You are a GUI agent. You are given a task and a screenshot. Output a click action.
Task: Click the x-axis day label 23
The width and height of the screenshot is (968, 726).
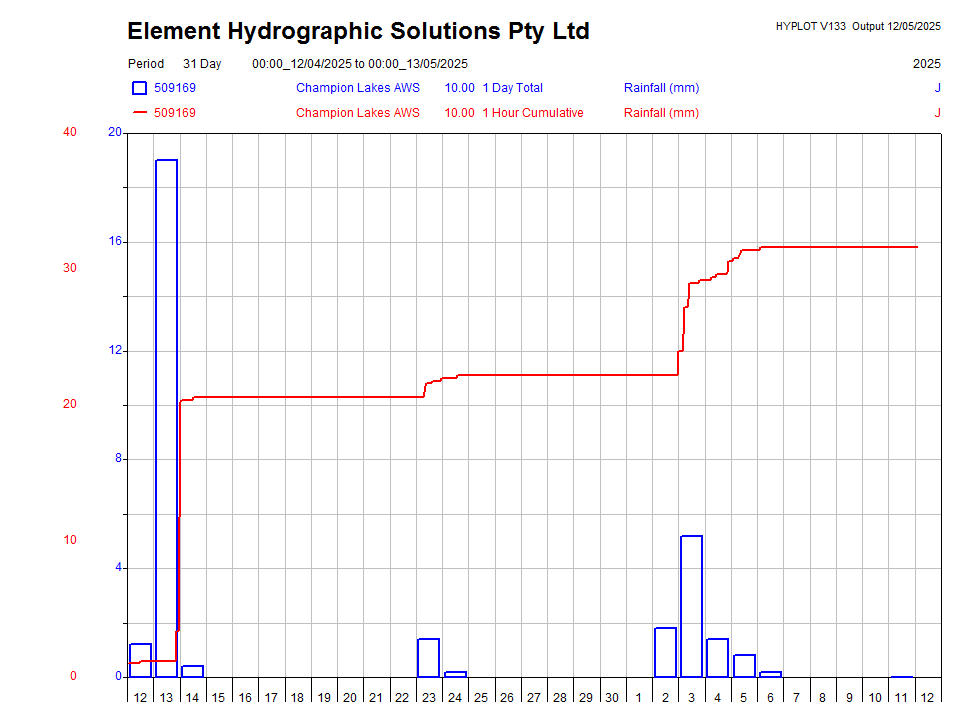[428, 697]
